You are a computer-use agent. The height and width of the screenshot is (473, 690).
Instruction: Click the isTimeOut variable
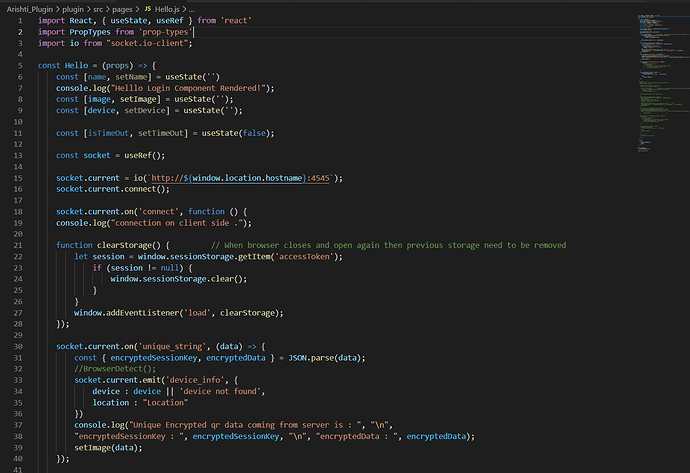click(x=108, y=133)
